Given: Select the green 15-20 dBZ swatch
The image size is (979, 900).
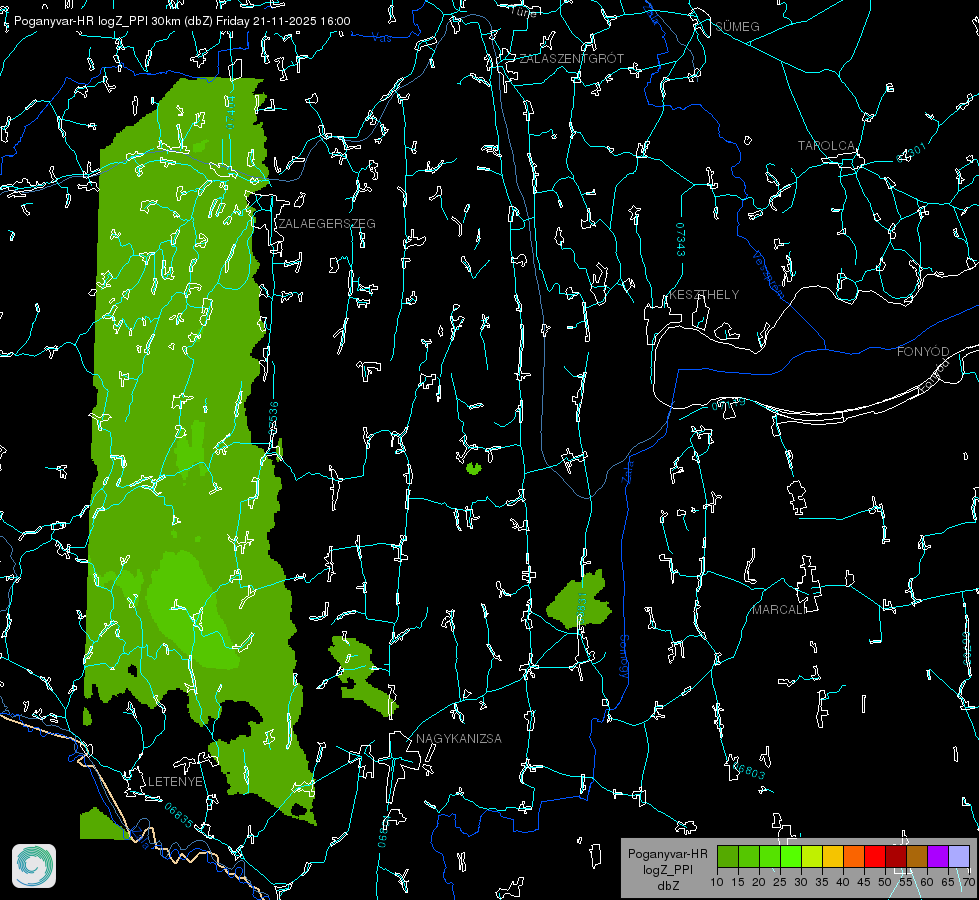Looking at the screenshot, I should (749, 856).
